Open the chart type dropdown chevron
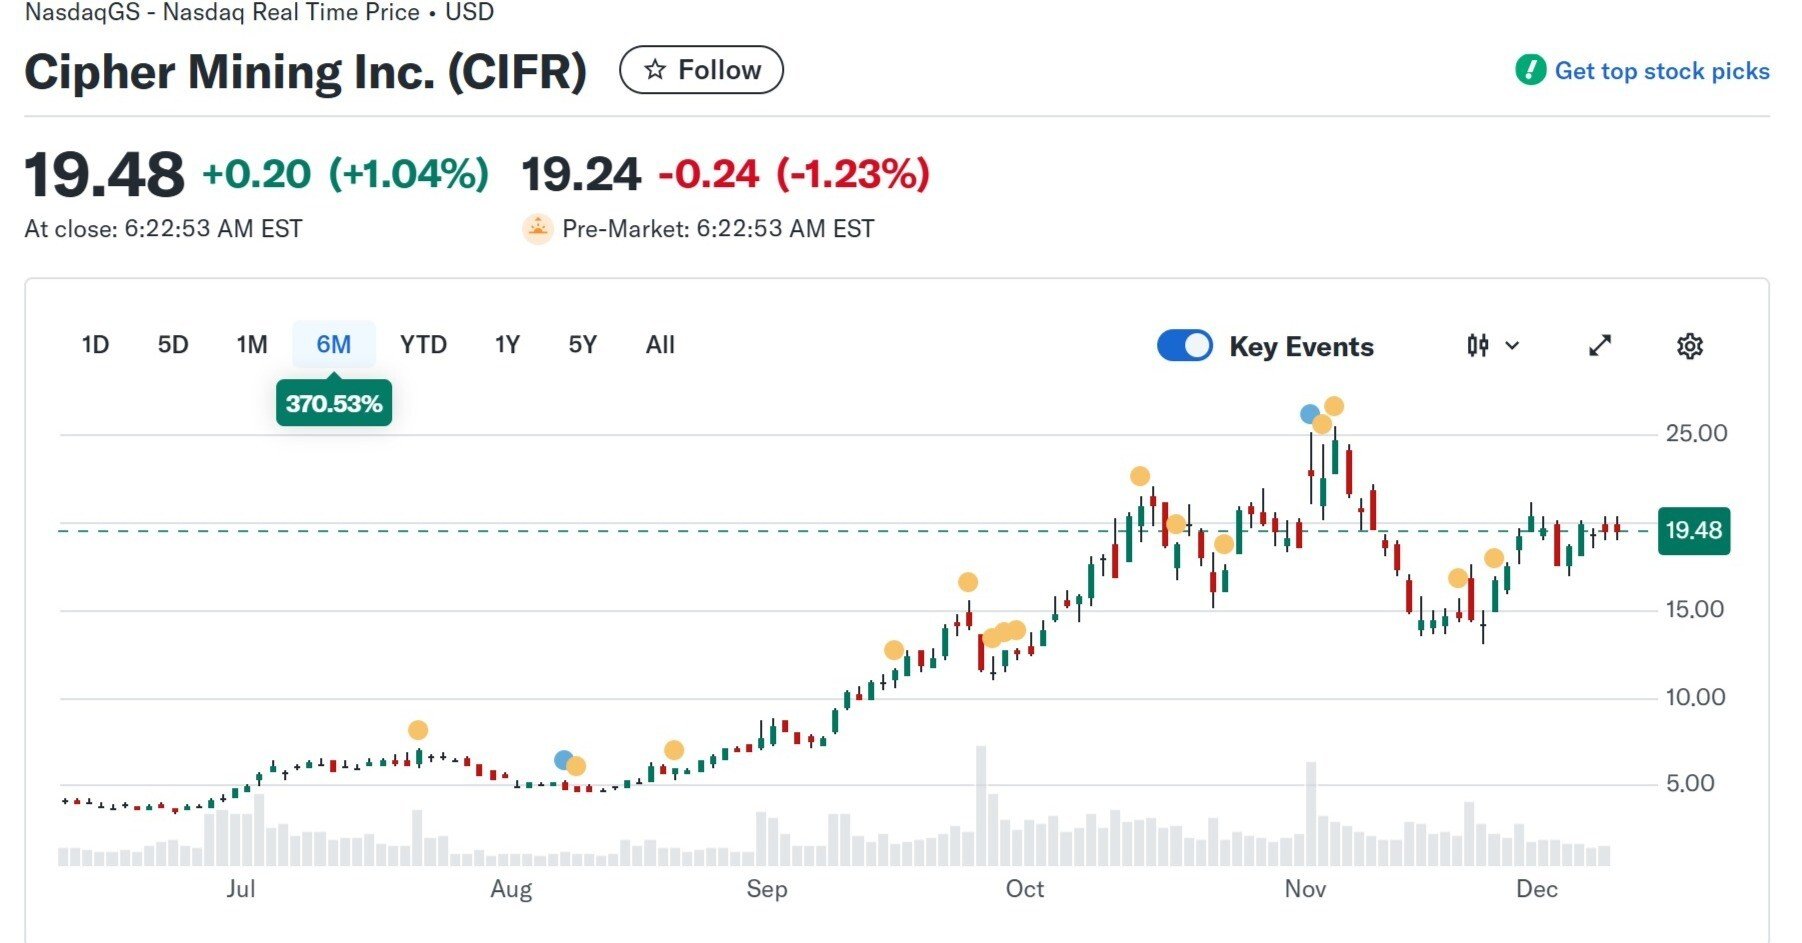Image resolution: width=1802 pixels, height=943 pixels. (1513, 347)
